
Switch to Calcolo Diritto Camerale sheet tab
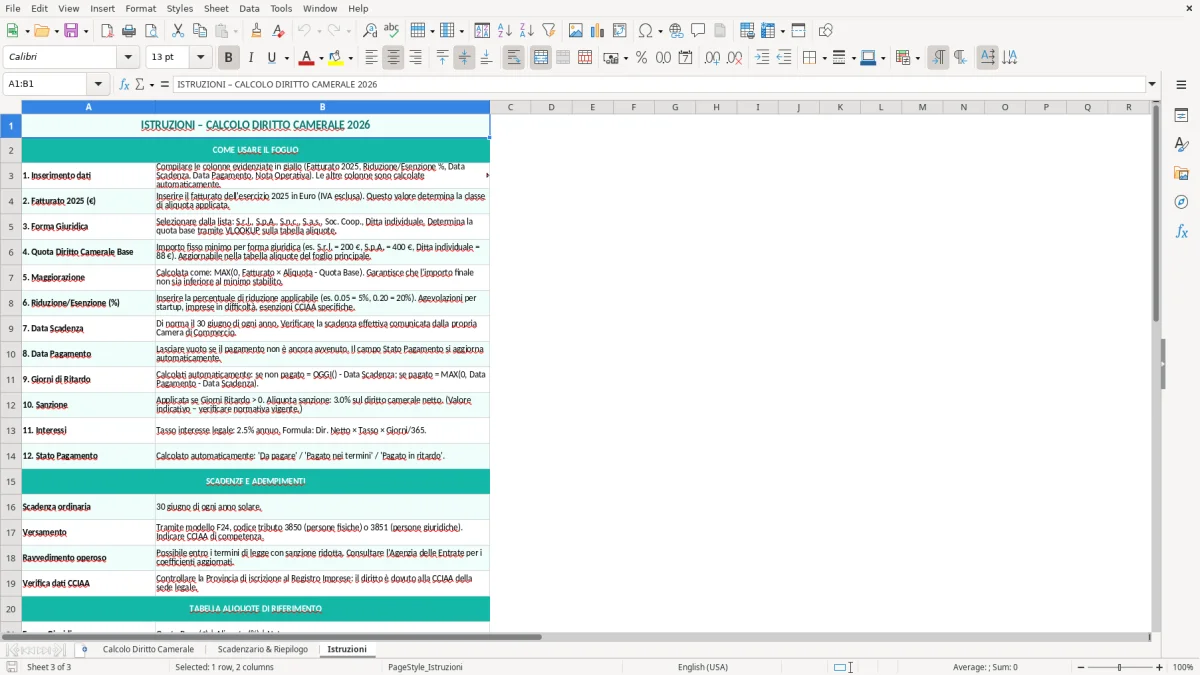[148, 649]
